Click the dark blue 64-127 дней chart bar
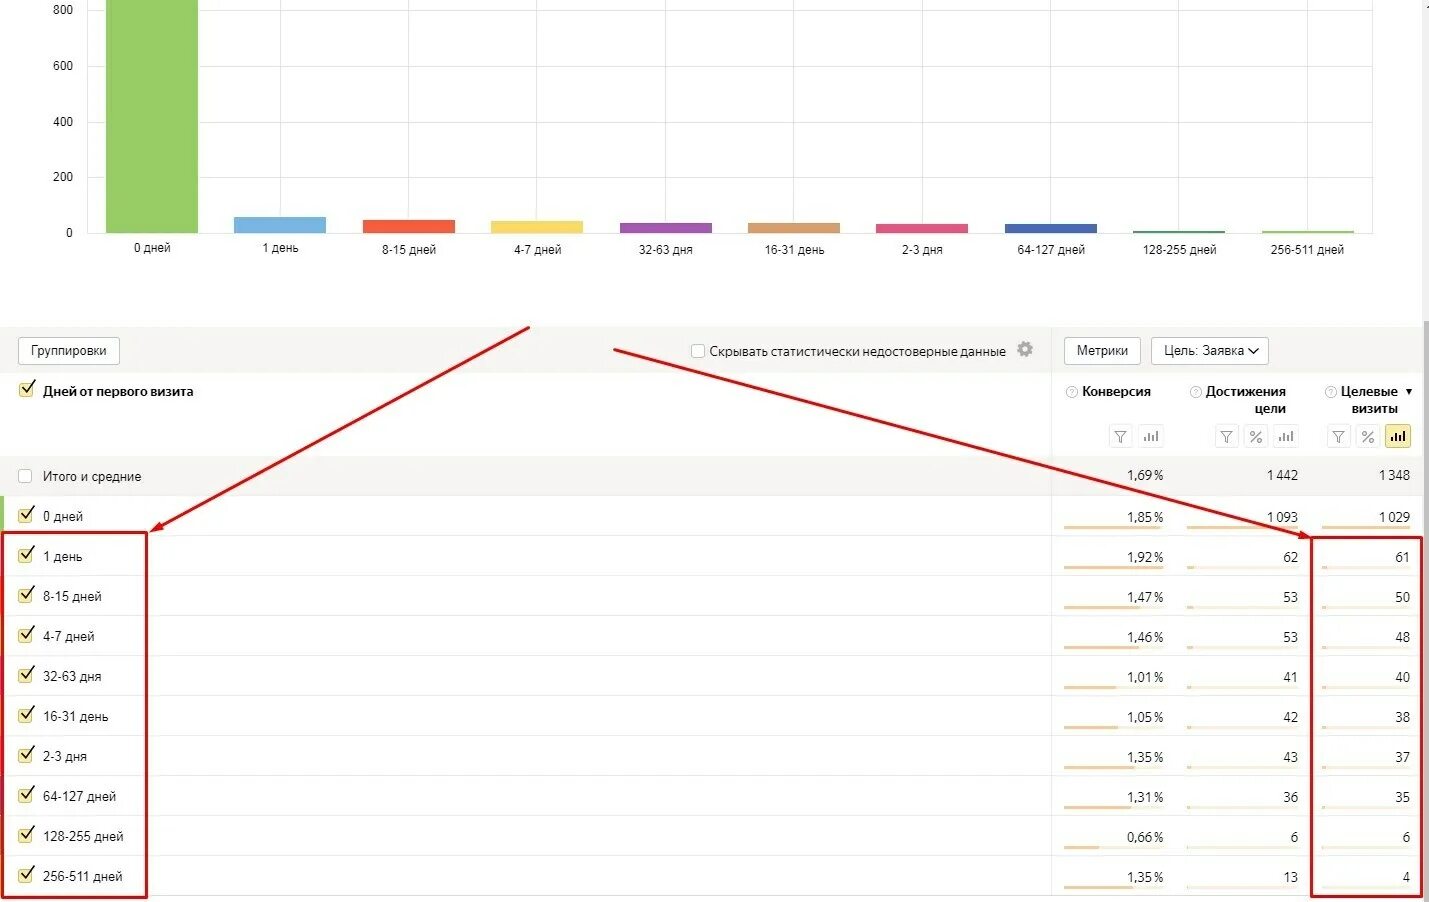This screenshot has height=902, width=1429. pos(1051,228)
